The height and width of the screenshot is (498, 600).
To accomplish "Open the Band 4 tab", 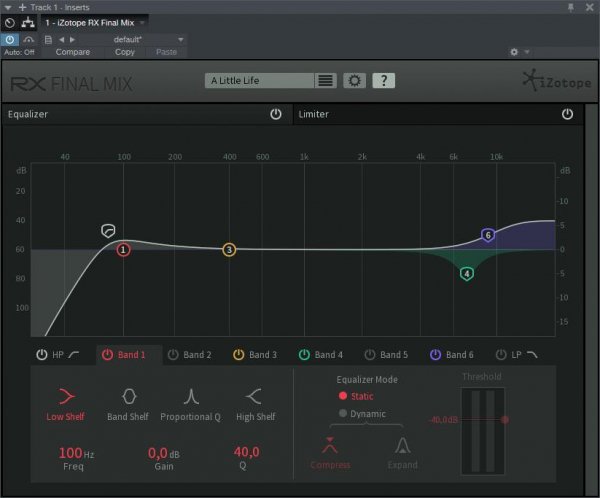I will [x=328, y=355].
